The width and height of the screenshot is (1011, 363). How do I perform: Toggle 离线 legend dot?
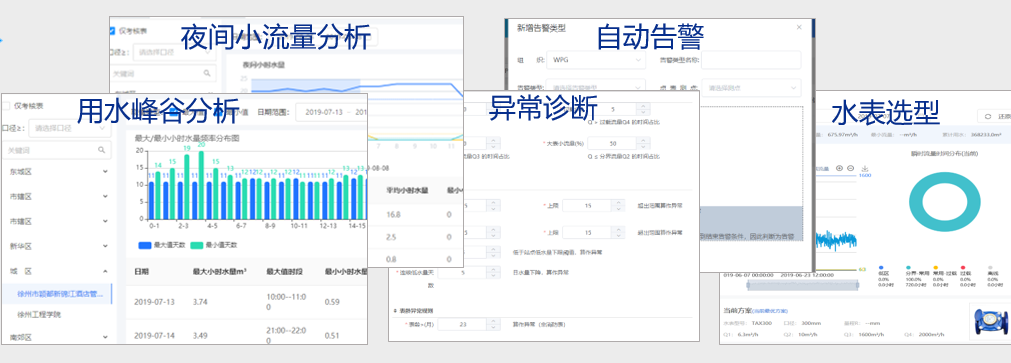click(x=990, y=267)
